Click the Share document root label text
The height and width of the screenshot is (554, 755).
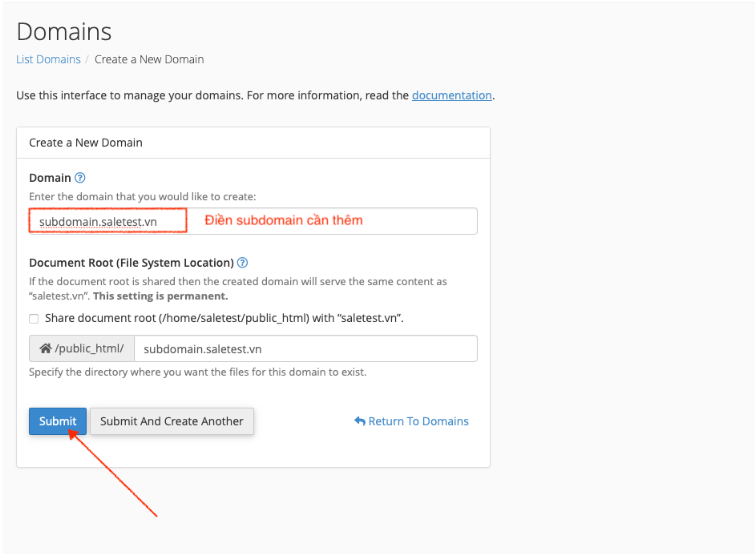point(224,318)
